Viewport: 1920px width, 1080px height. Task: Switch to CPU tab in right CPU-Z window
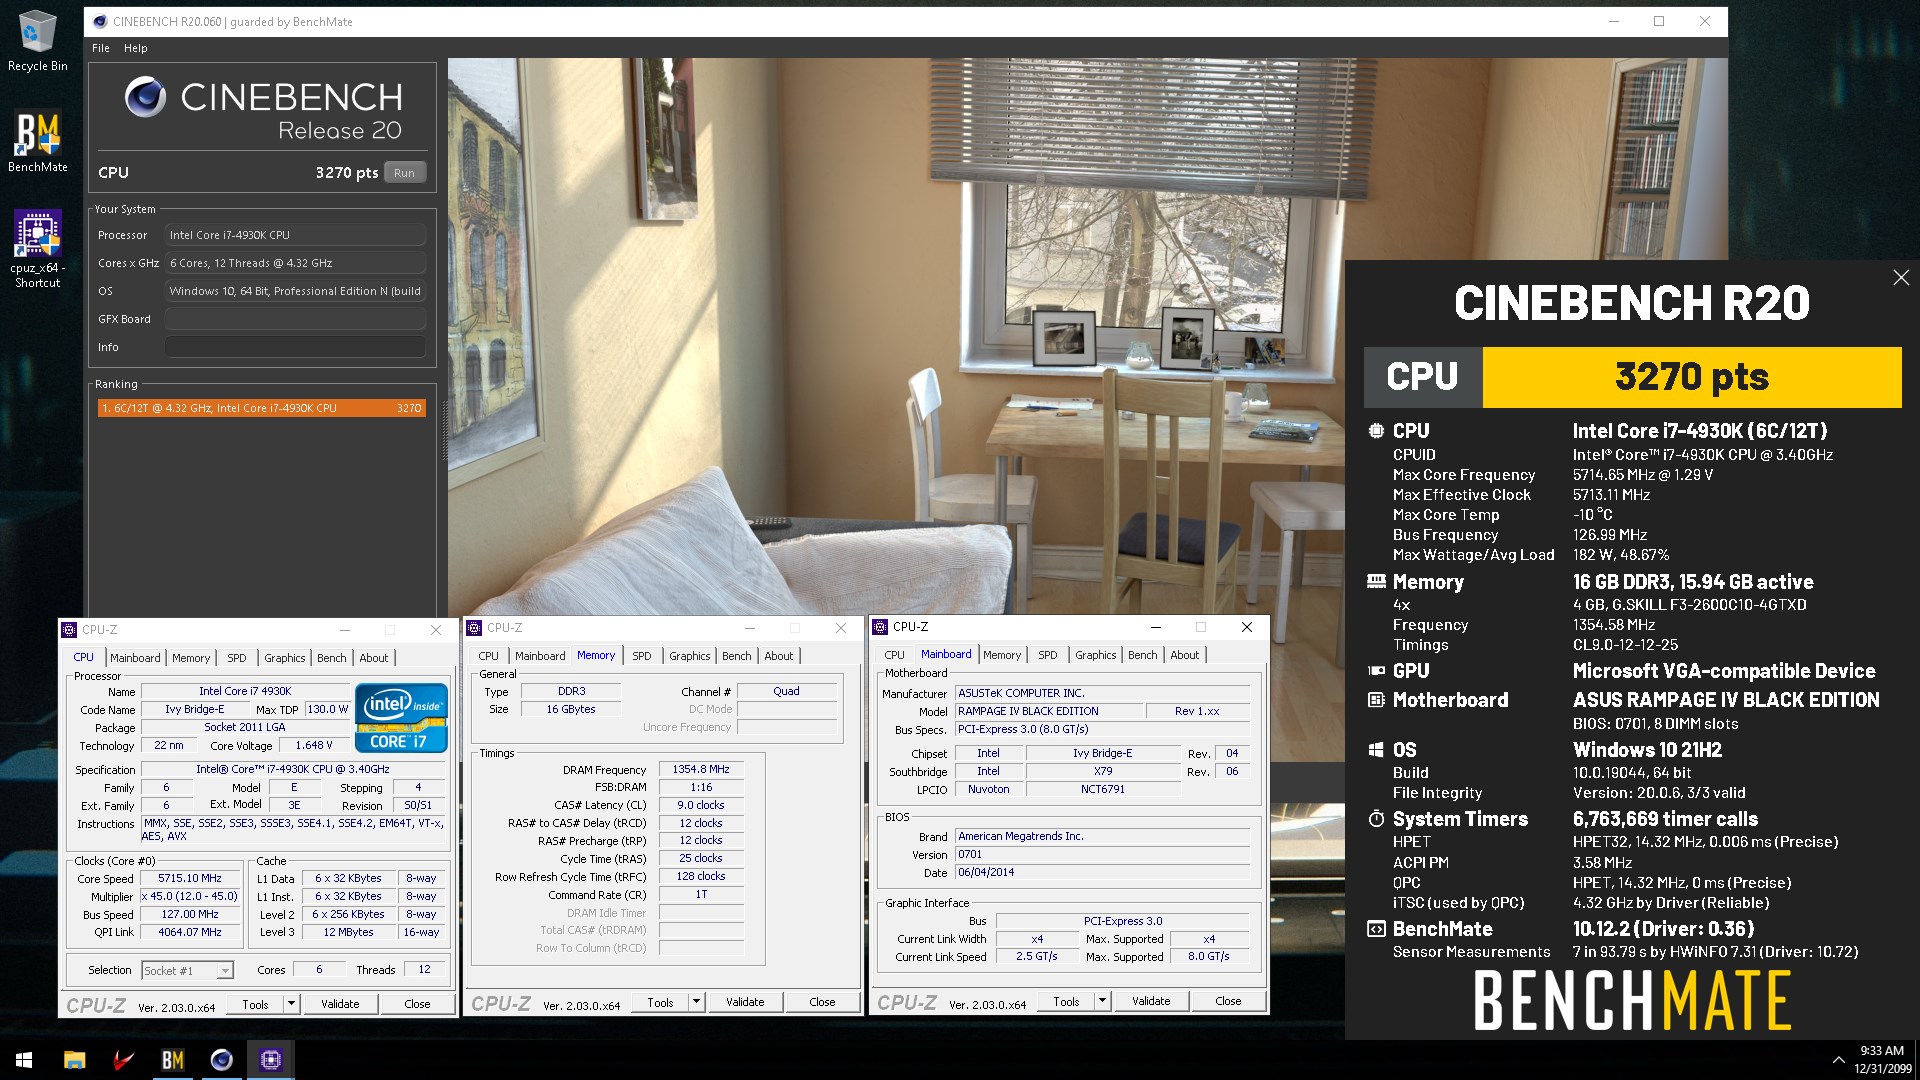[895, 655]
